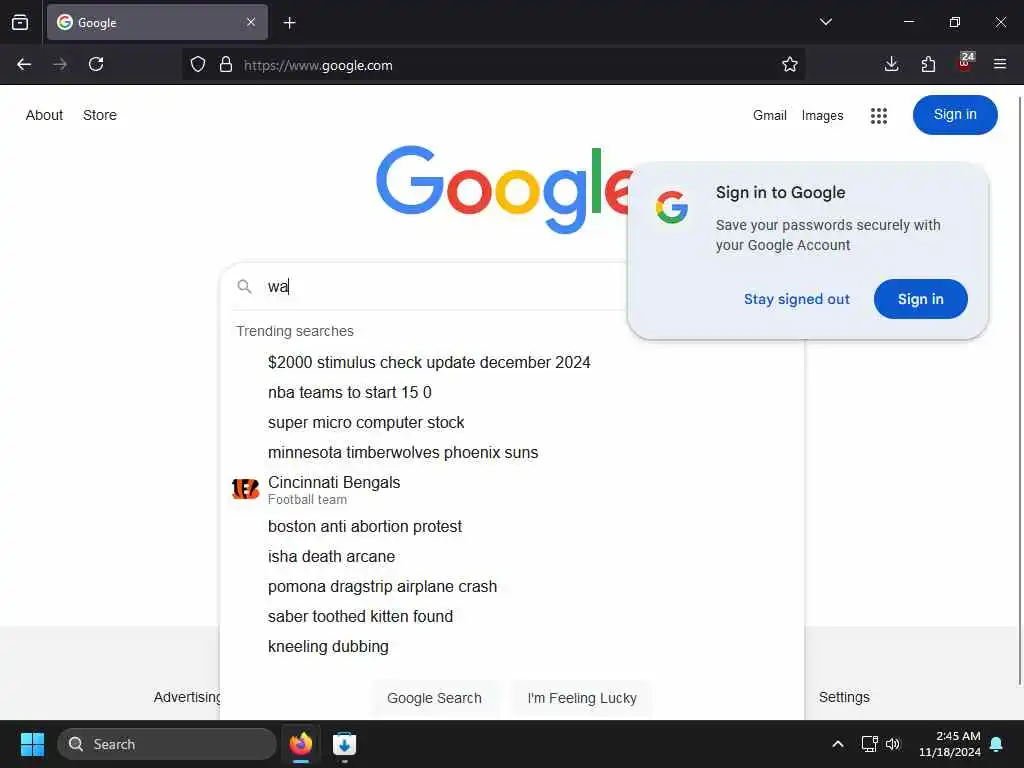Image resolution: width=1024 pixels, height=768 pixels.
Task: Select super micro computer stock suggestion
Action: tap(366, 423)
